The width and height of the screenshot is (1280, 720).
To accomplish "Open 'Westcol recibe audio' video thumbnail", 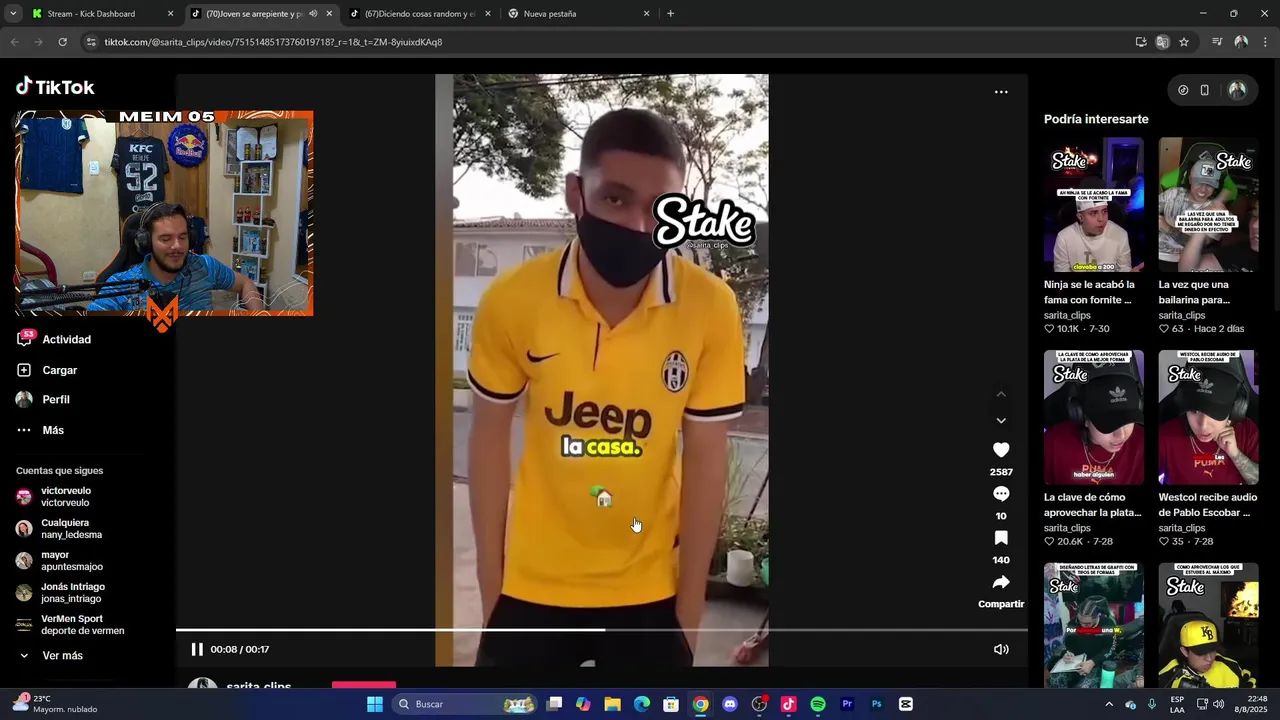I will 1208,417.
